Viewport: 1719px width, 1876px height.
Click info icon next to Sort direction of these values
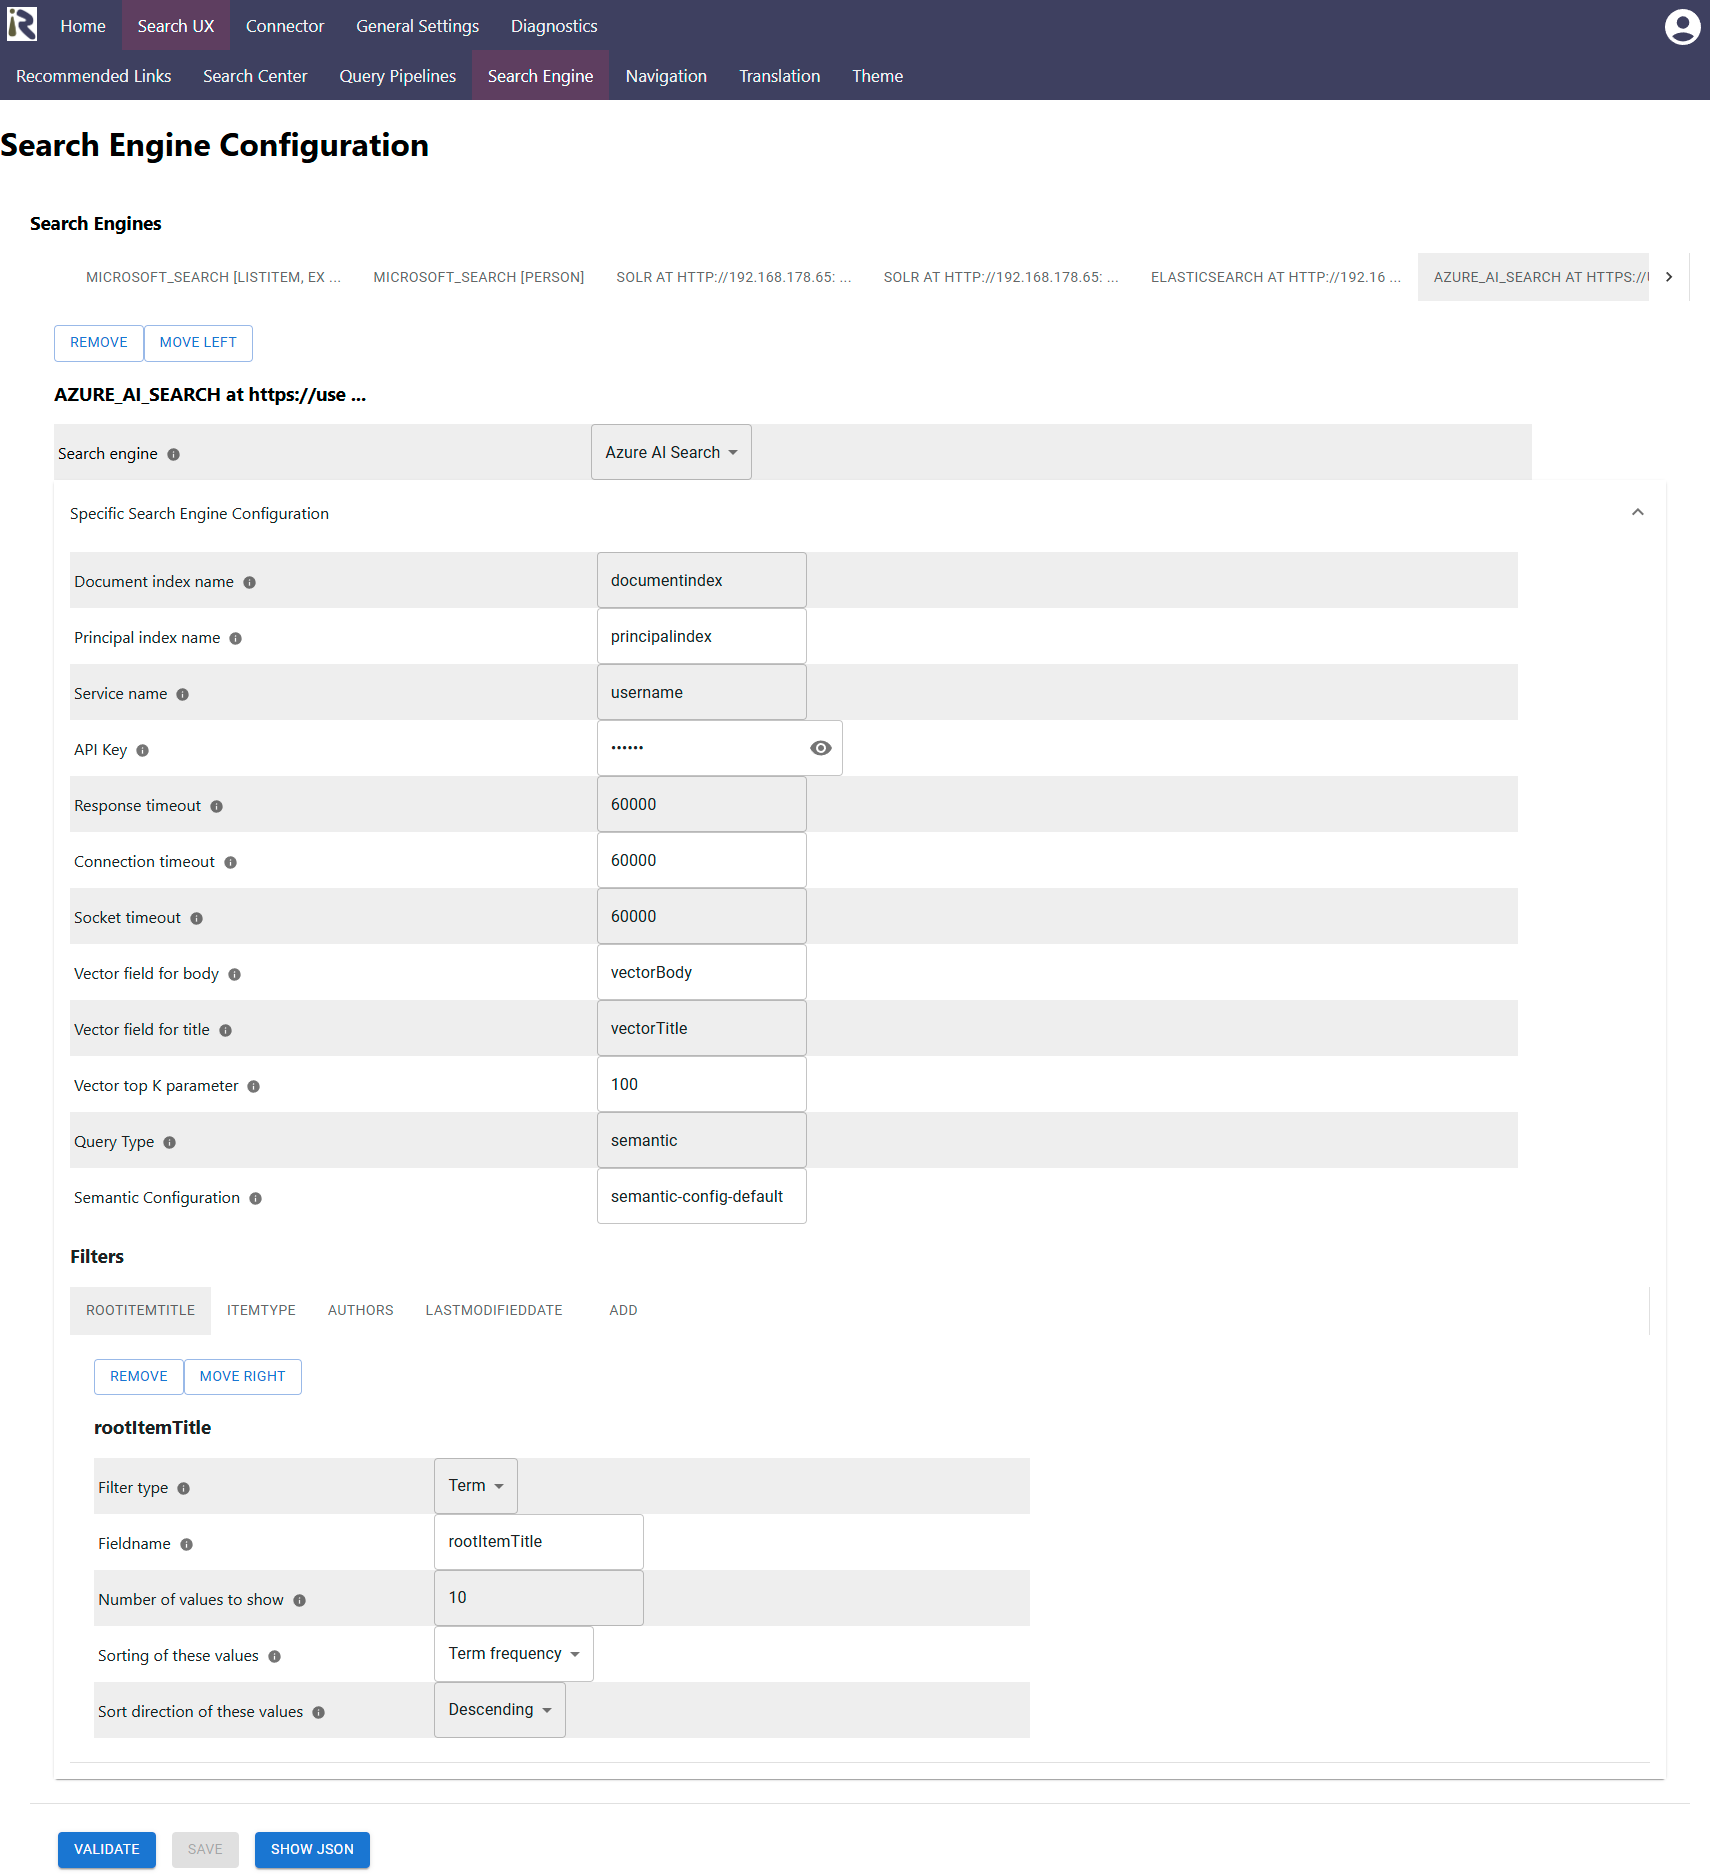pos(319,1712)
